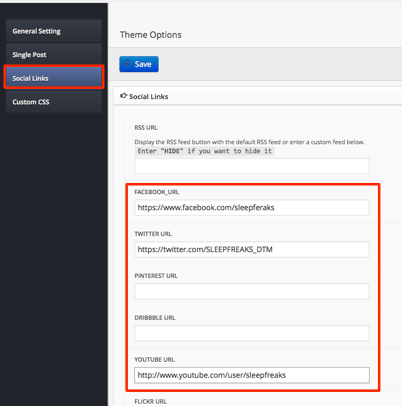402x406 pixels.
Task: Focus the empty Dribbble URL field
Action: coord(252,333)
